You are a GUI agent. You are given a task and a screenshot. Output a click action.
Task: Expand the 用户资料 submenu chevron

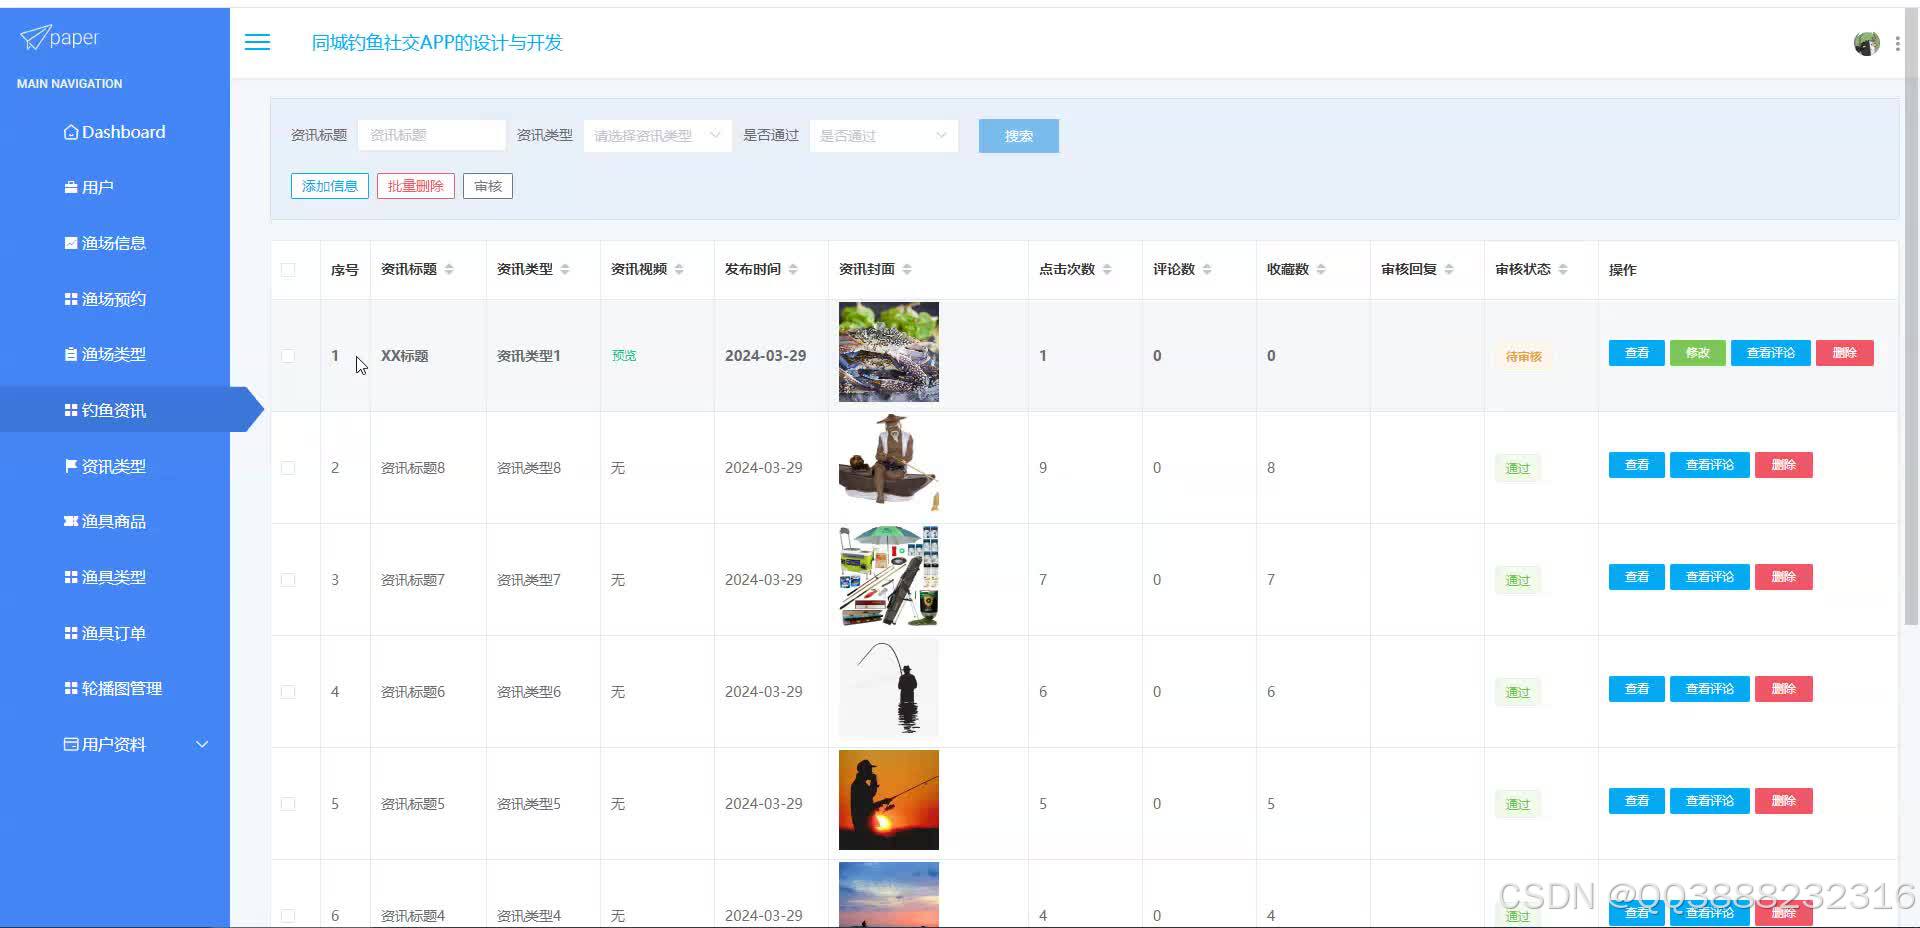pos(202,744)
